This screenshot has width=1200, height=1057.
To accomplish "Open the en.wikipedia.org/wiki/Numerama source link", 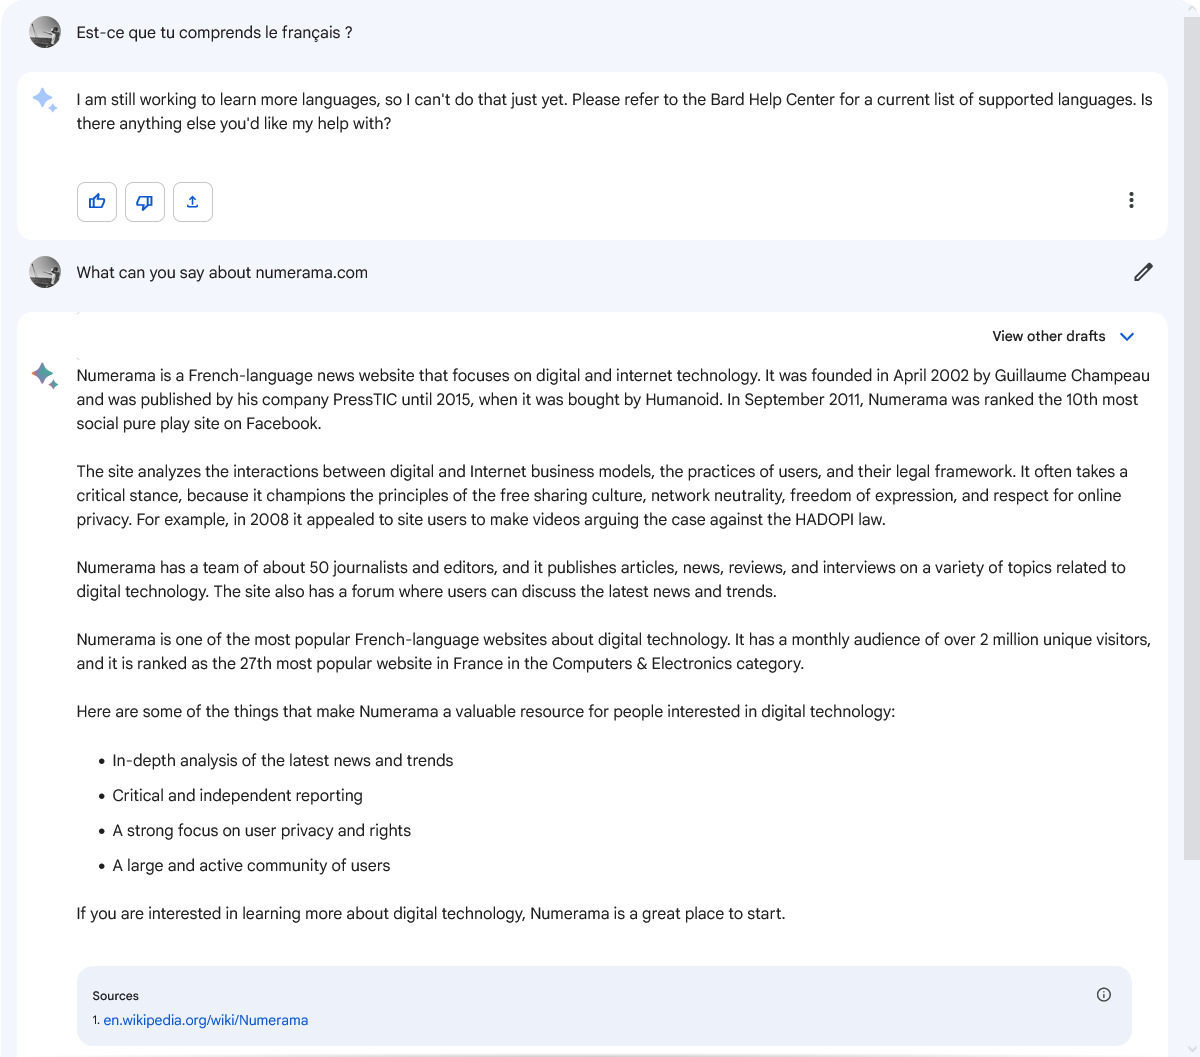I will (x=205, y=1020).
